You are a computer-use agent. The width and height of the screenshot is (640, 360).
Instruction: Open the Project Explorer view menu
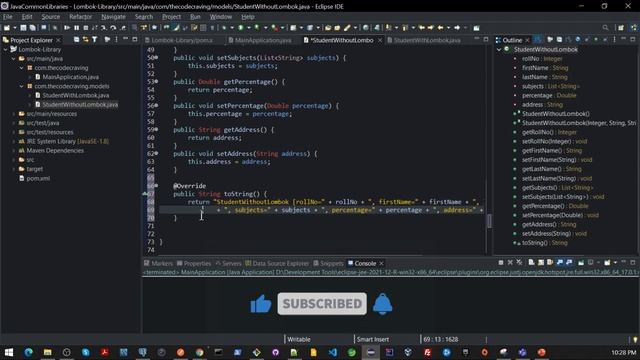(116, 40)
